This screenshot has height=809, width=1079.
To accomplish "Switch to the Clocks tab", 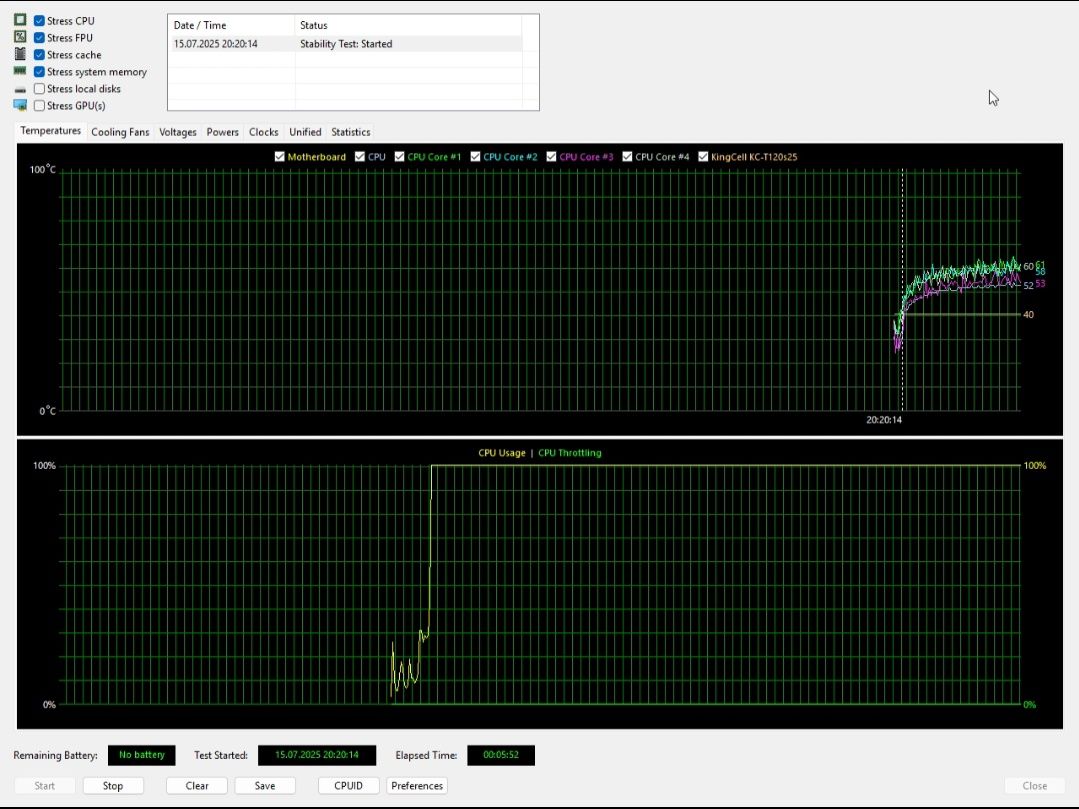I will [264, 132].
